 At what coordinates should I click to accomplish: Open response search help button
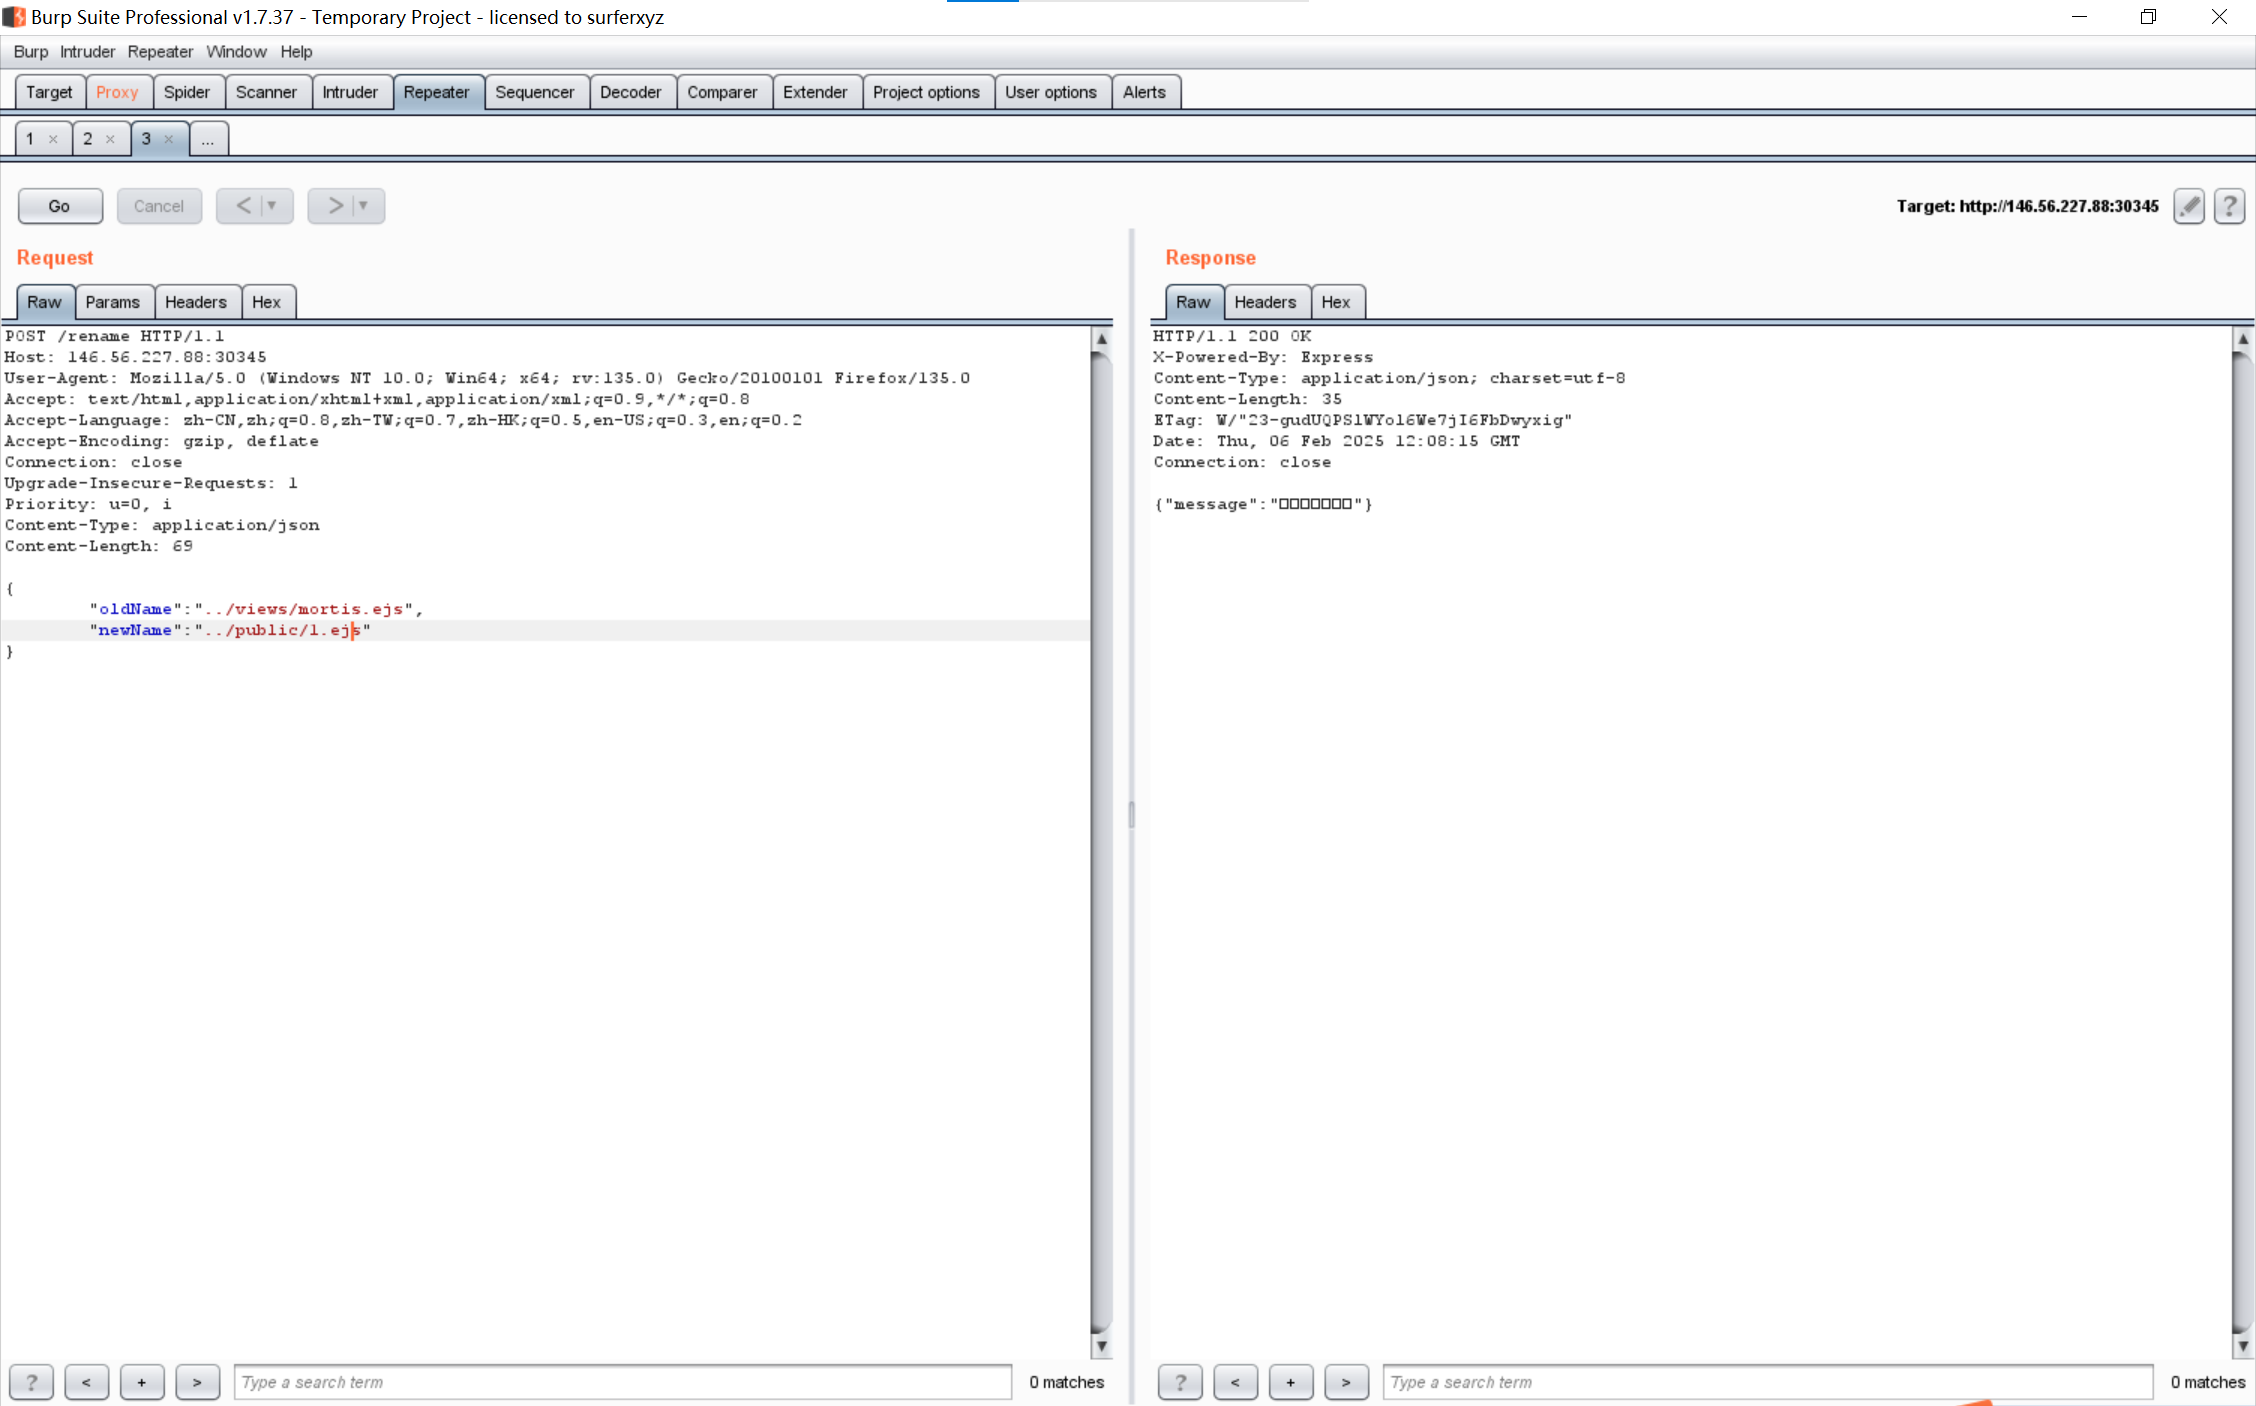(x=1180, y=1382)
